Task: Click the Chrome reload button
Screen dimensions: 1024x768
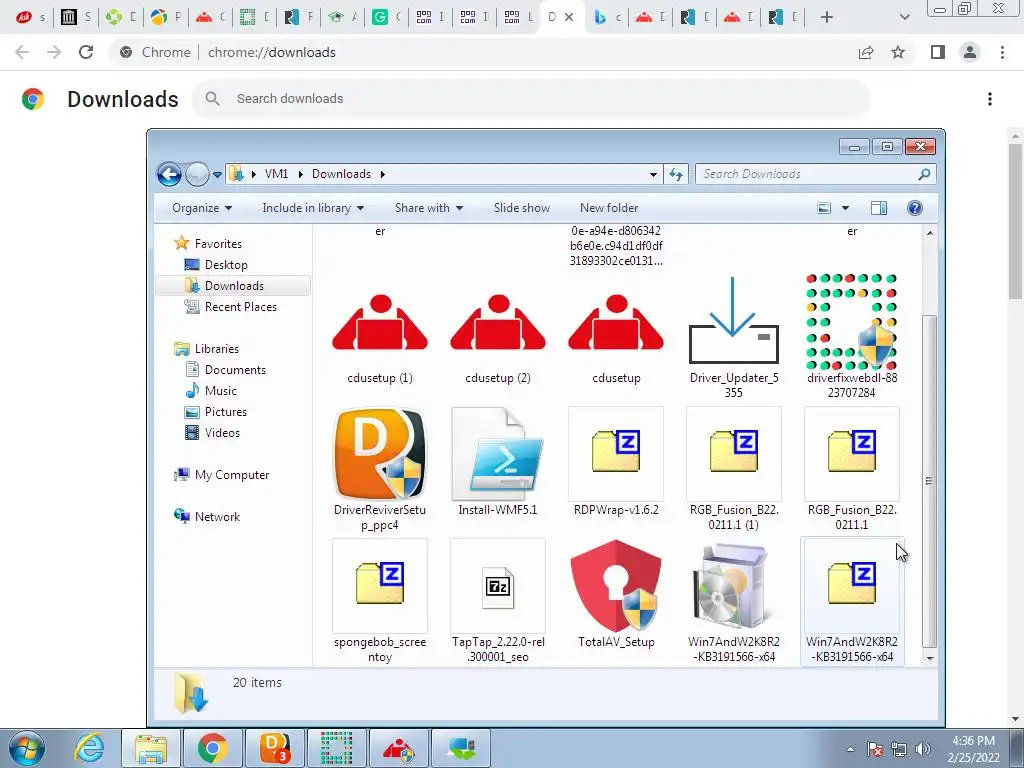Action: click(x=86, y=52)
